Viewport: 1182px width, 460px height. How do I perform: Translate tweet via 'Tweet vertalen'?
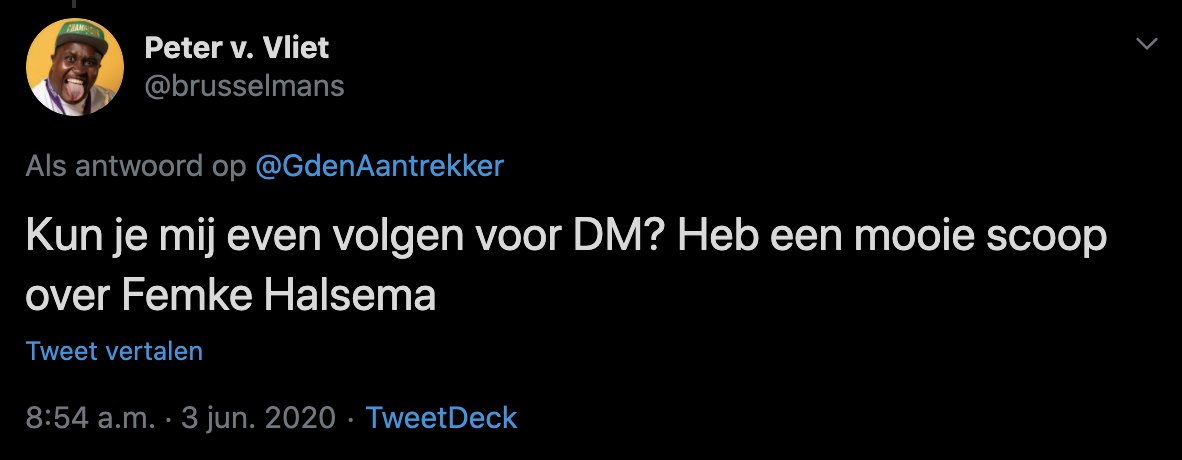point(114,351)
